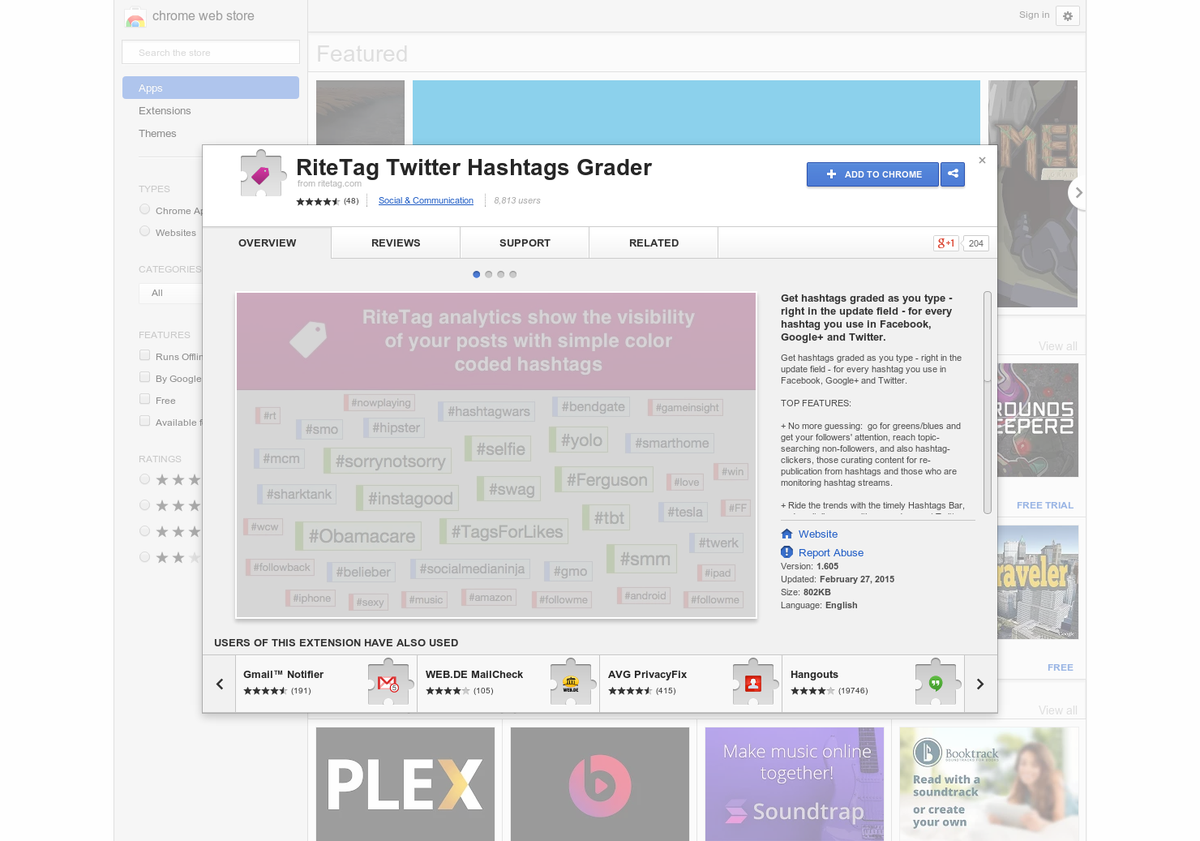This screenshot has width=1200, height=841.
Task: Select Apps in the store sidebar
Action: pyautogui.click(x=211, y=88)
